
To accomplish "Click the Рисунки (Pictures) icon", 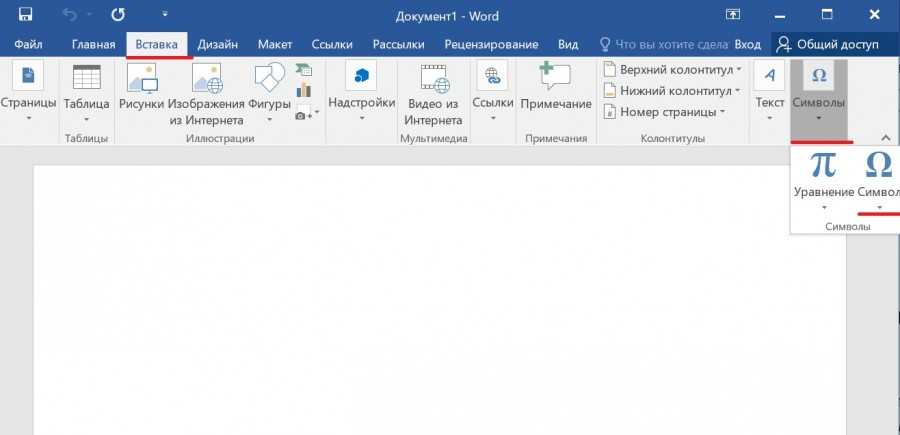I will click(x=140, y=80).
